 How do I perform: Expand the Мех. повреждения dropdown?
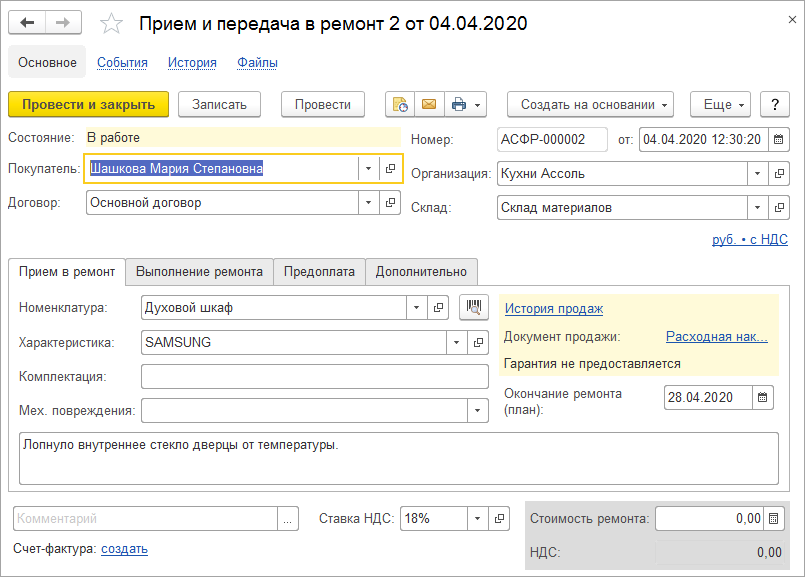pos(477,411)
